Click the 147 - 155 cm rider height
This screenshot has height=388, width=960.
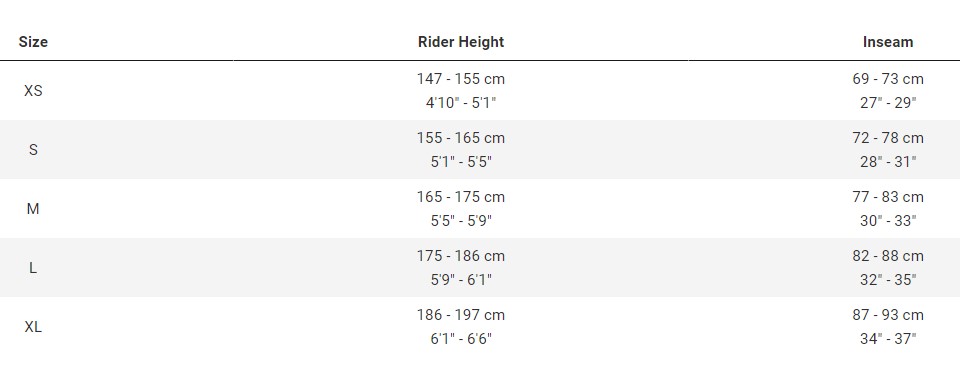pyautogui.click(x=461, y=79)
